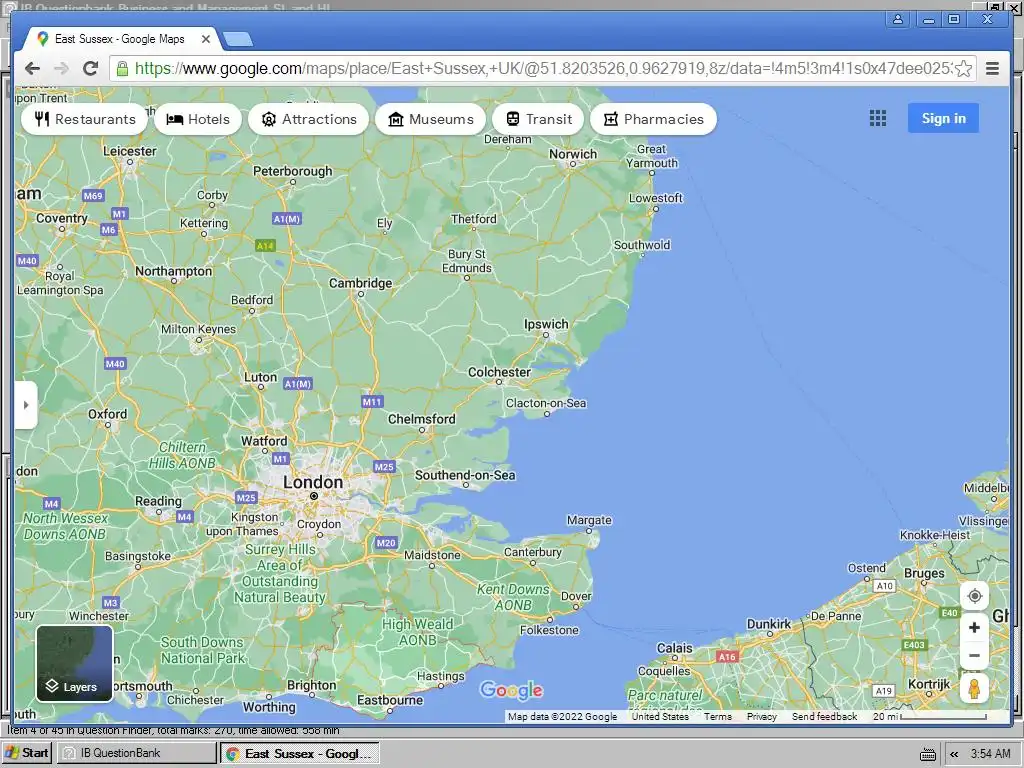The image size is (1024, 768).
Task: Click the Cambridge city label
Action: click(360, 283)
